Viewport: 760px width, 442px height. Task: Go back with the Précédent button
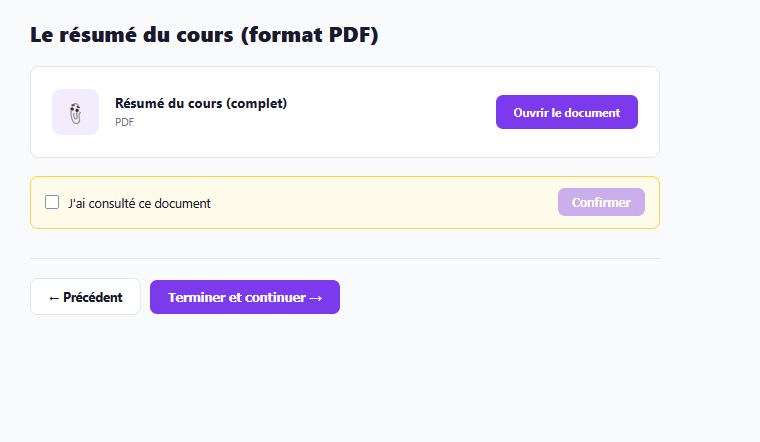coord(85,297)
